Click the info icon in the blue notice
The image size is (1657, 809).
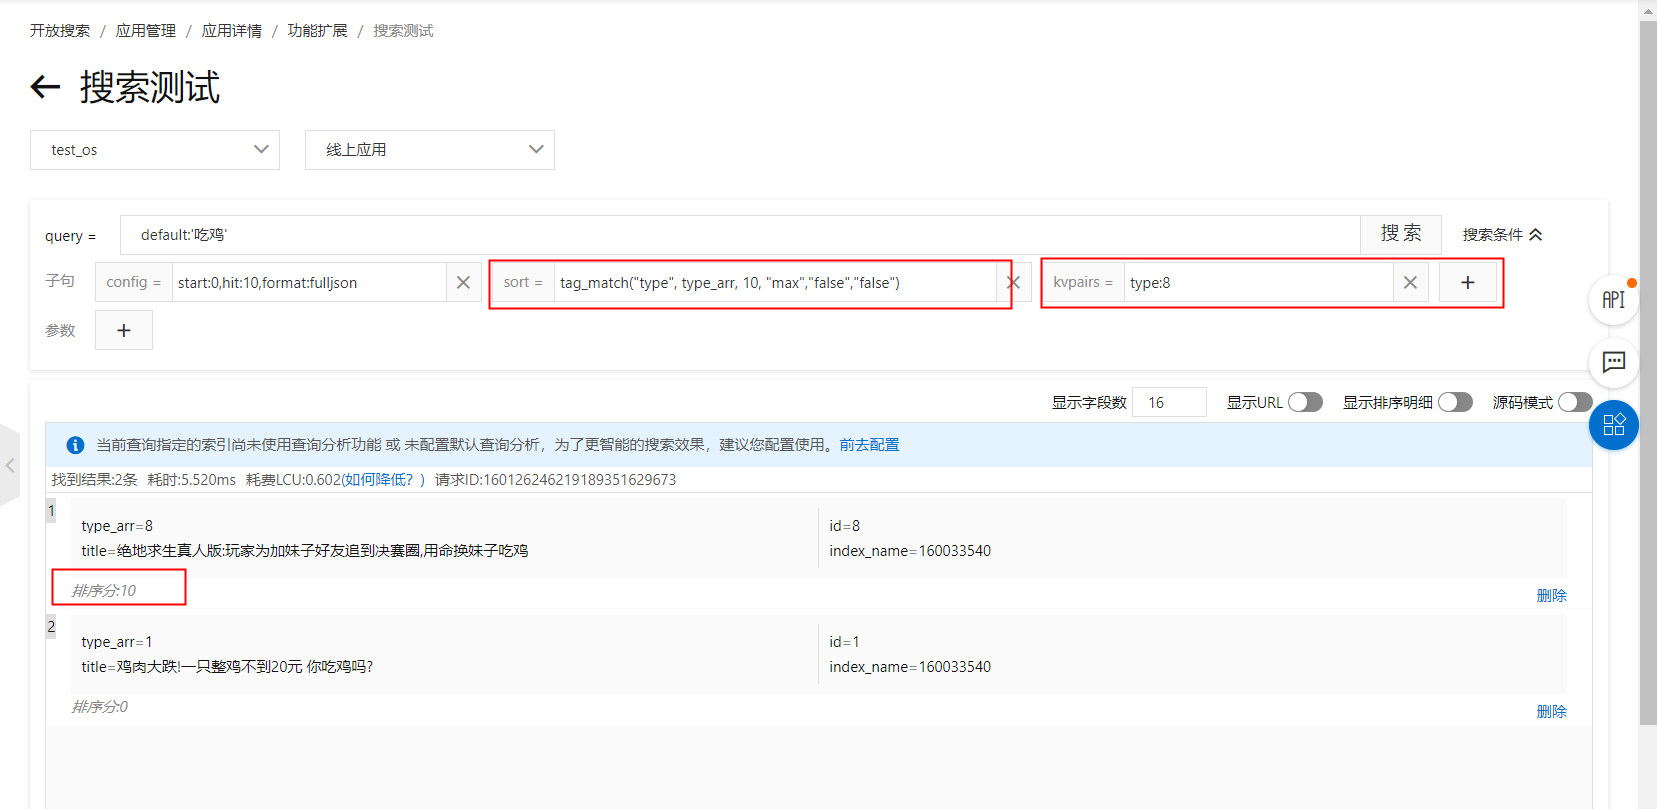click(x=75, y=445)
